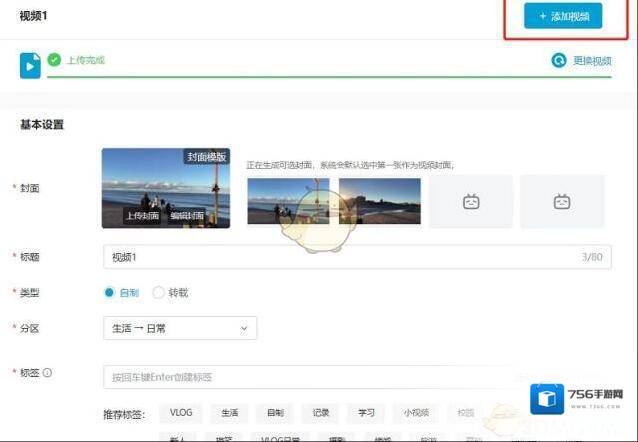Click the replace video refresh icon
Viewport: 638px width, 442px height.
point(558,60)
